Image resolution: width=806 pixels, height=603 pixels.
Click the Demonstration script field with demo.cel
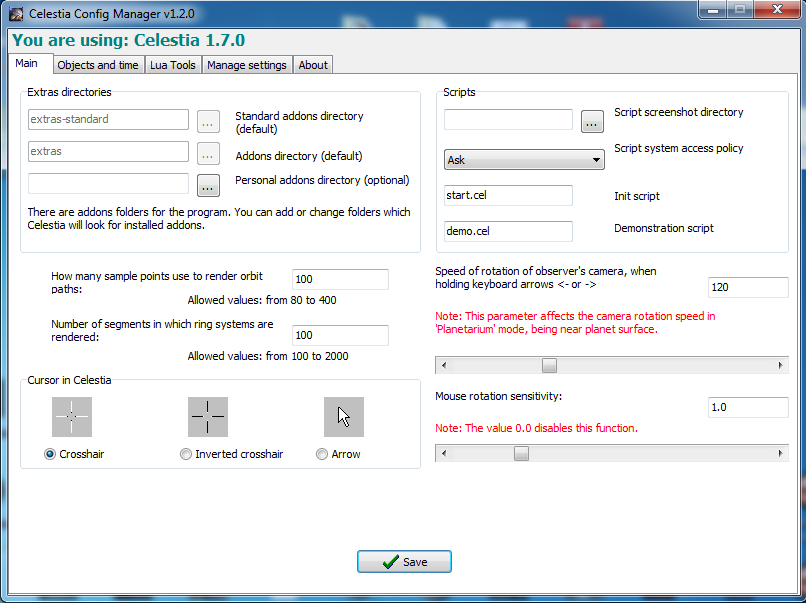pyautogui.click(x=508, y=231)
